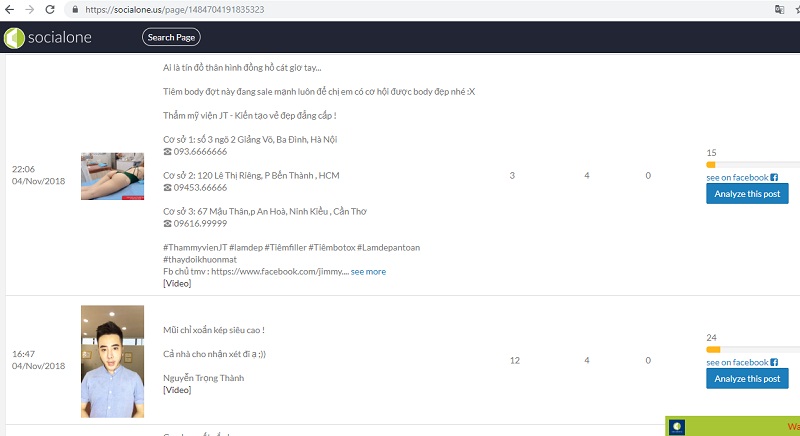The image size is (800, 436).
Task: Open the Search Page button
Action: click(x=171, y=38)
